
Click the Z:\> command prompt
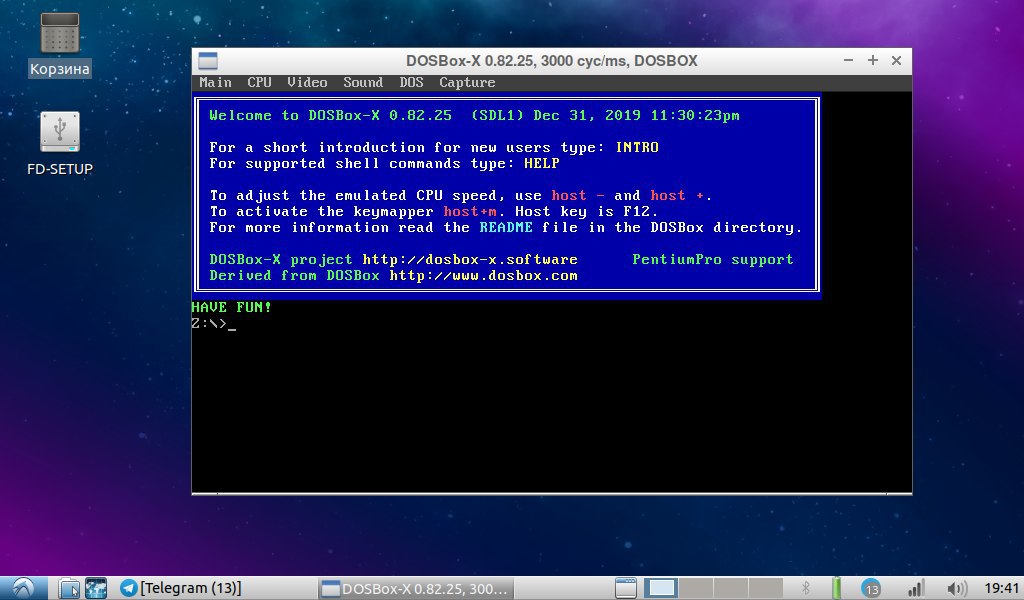click(209, 323)
